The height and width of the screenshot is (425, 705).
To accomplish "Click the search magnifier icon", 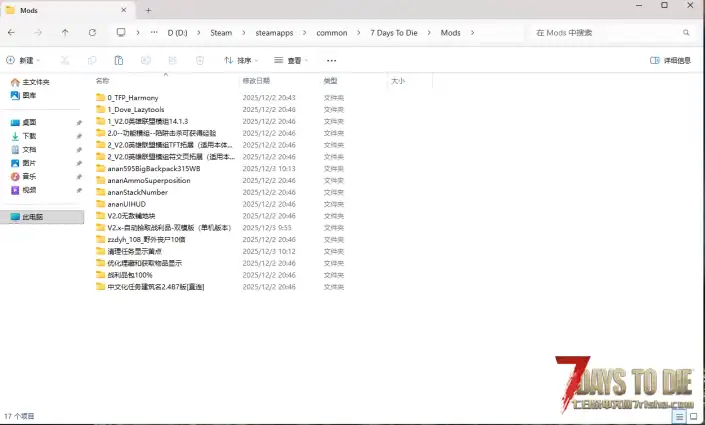I will (686, 32).
